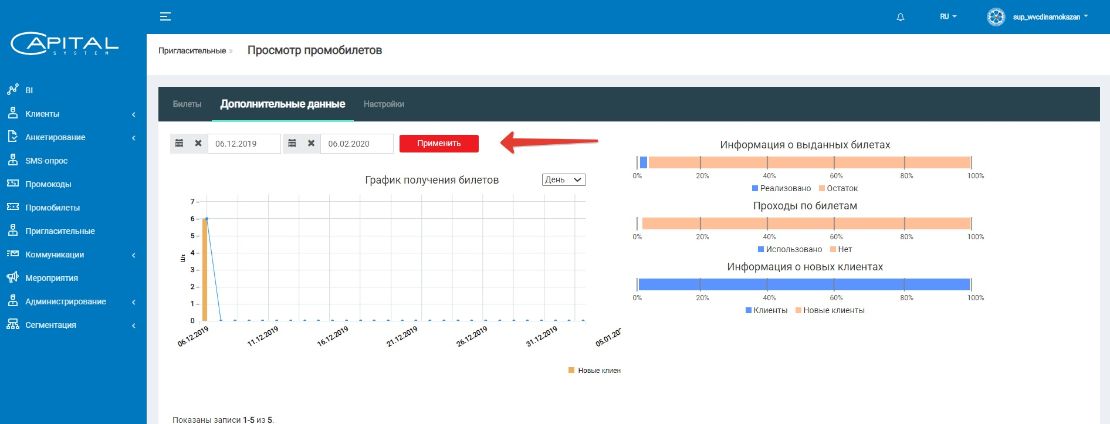The height and width of the screenshot is (424, 1110).
Task: Expand the Анкетирование submenu chevron
Action: (134, 137)
